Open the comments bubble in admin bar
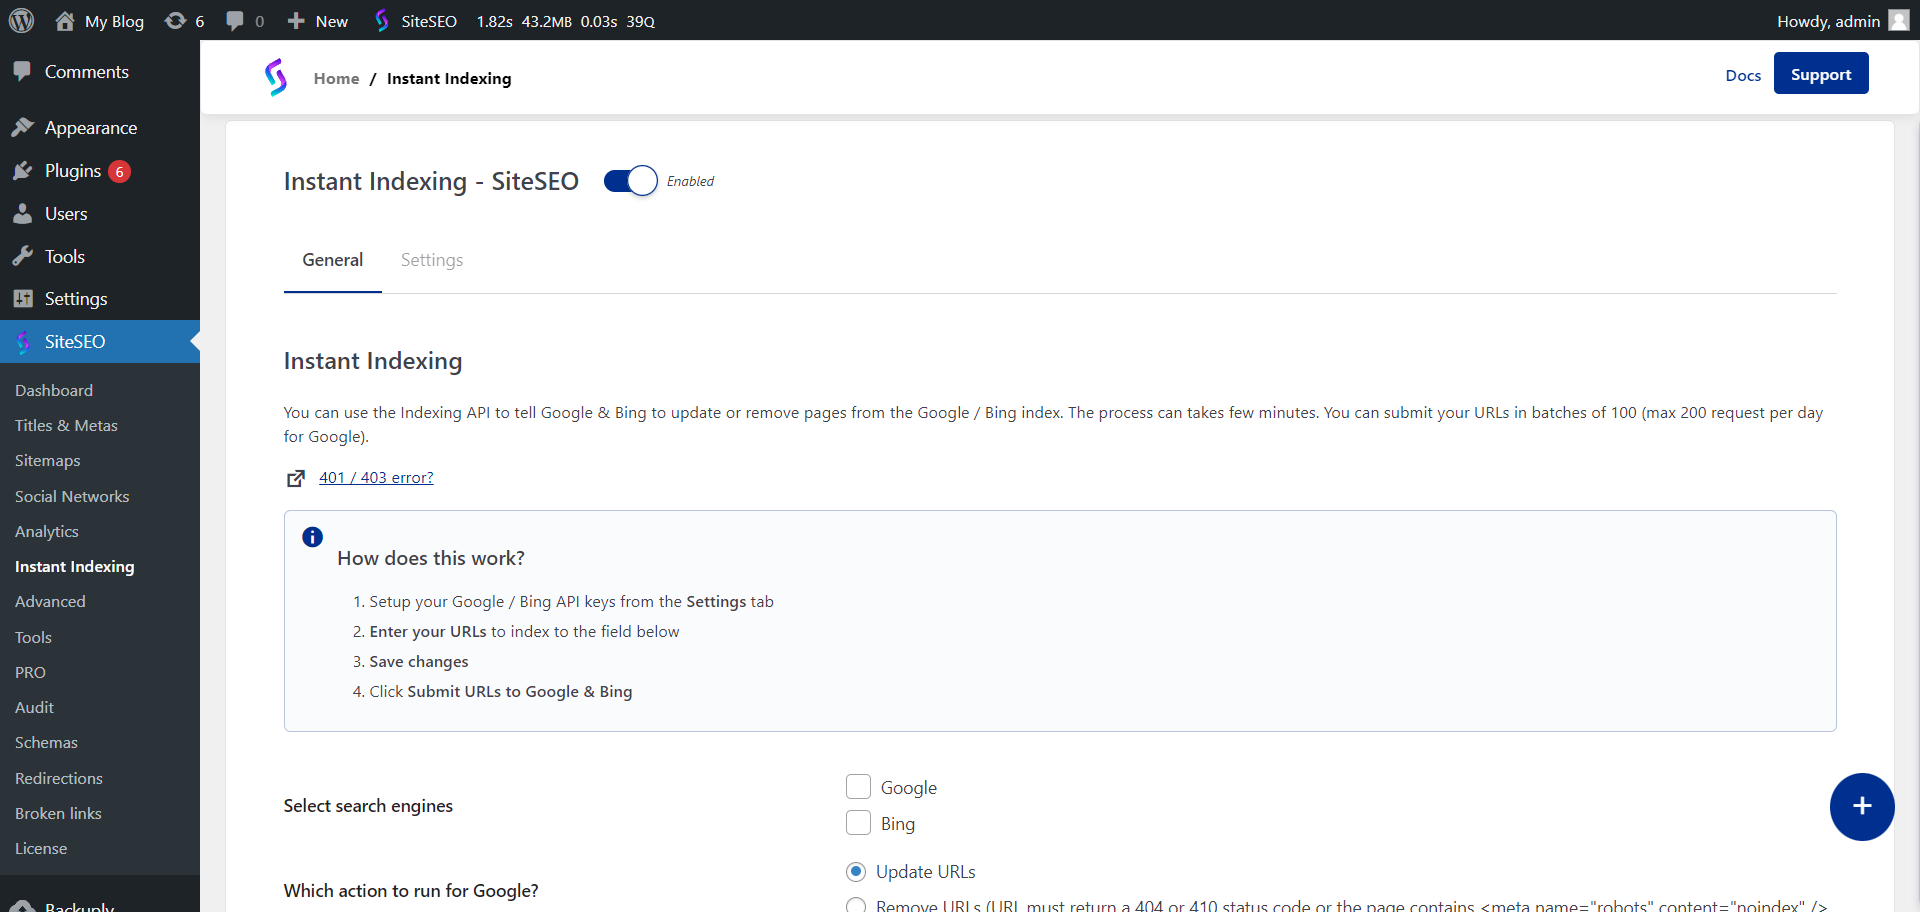The width and height of the screenshot is (1920, 912). 235,21
